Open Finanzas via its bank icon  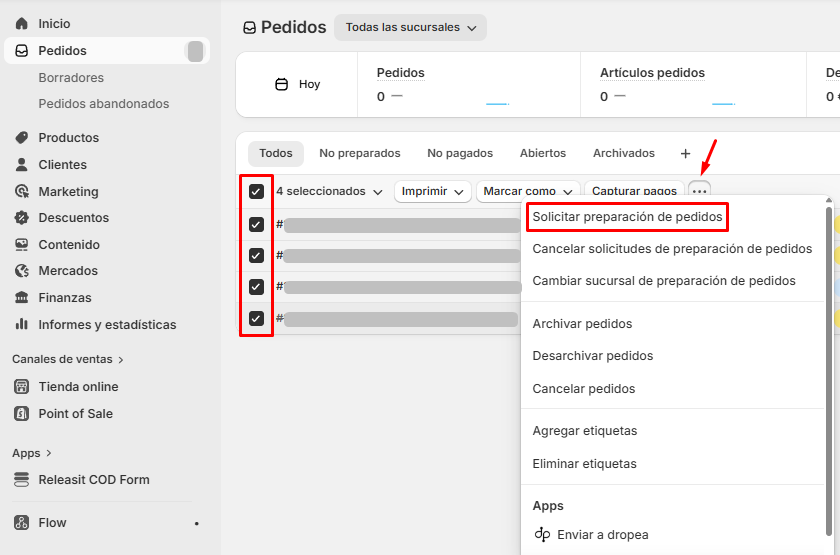pos(21,298)
